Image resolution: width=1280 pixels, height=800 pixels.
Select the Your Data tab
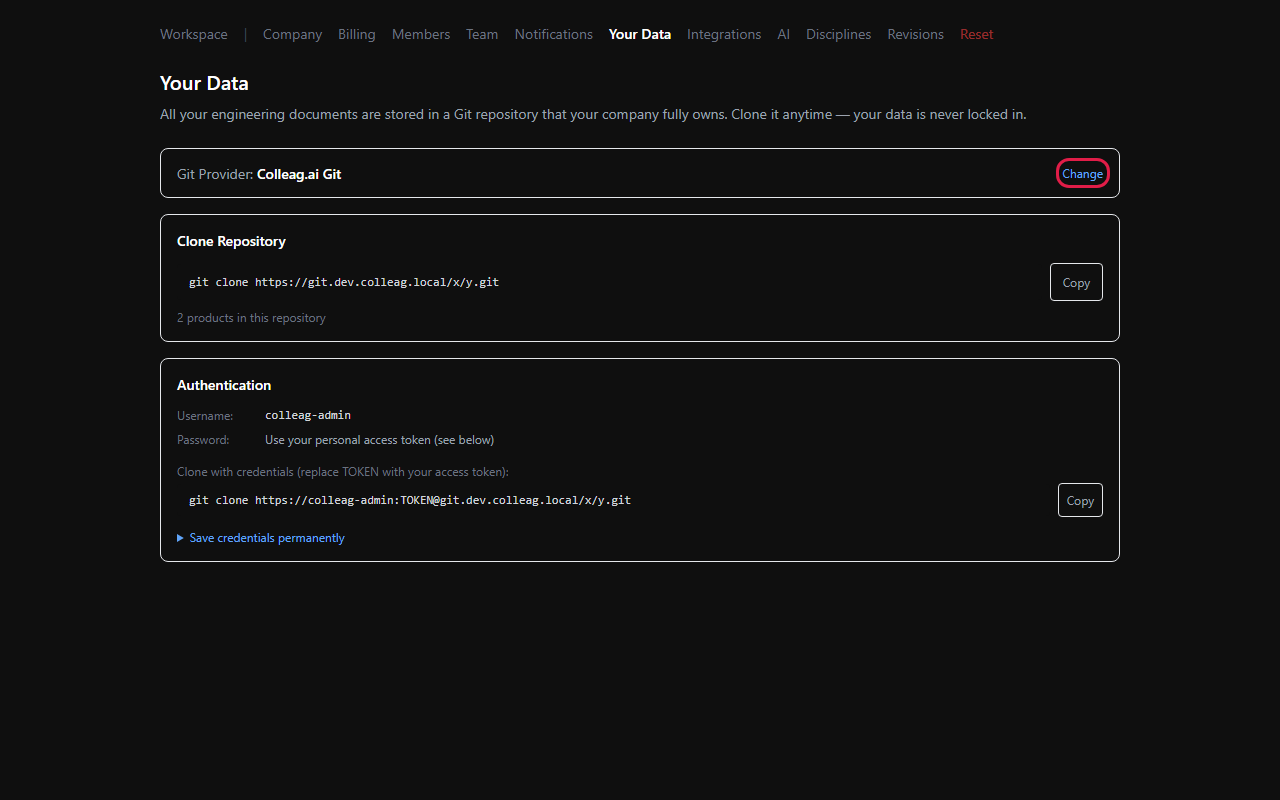pos(640,34)
